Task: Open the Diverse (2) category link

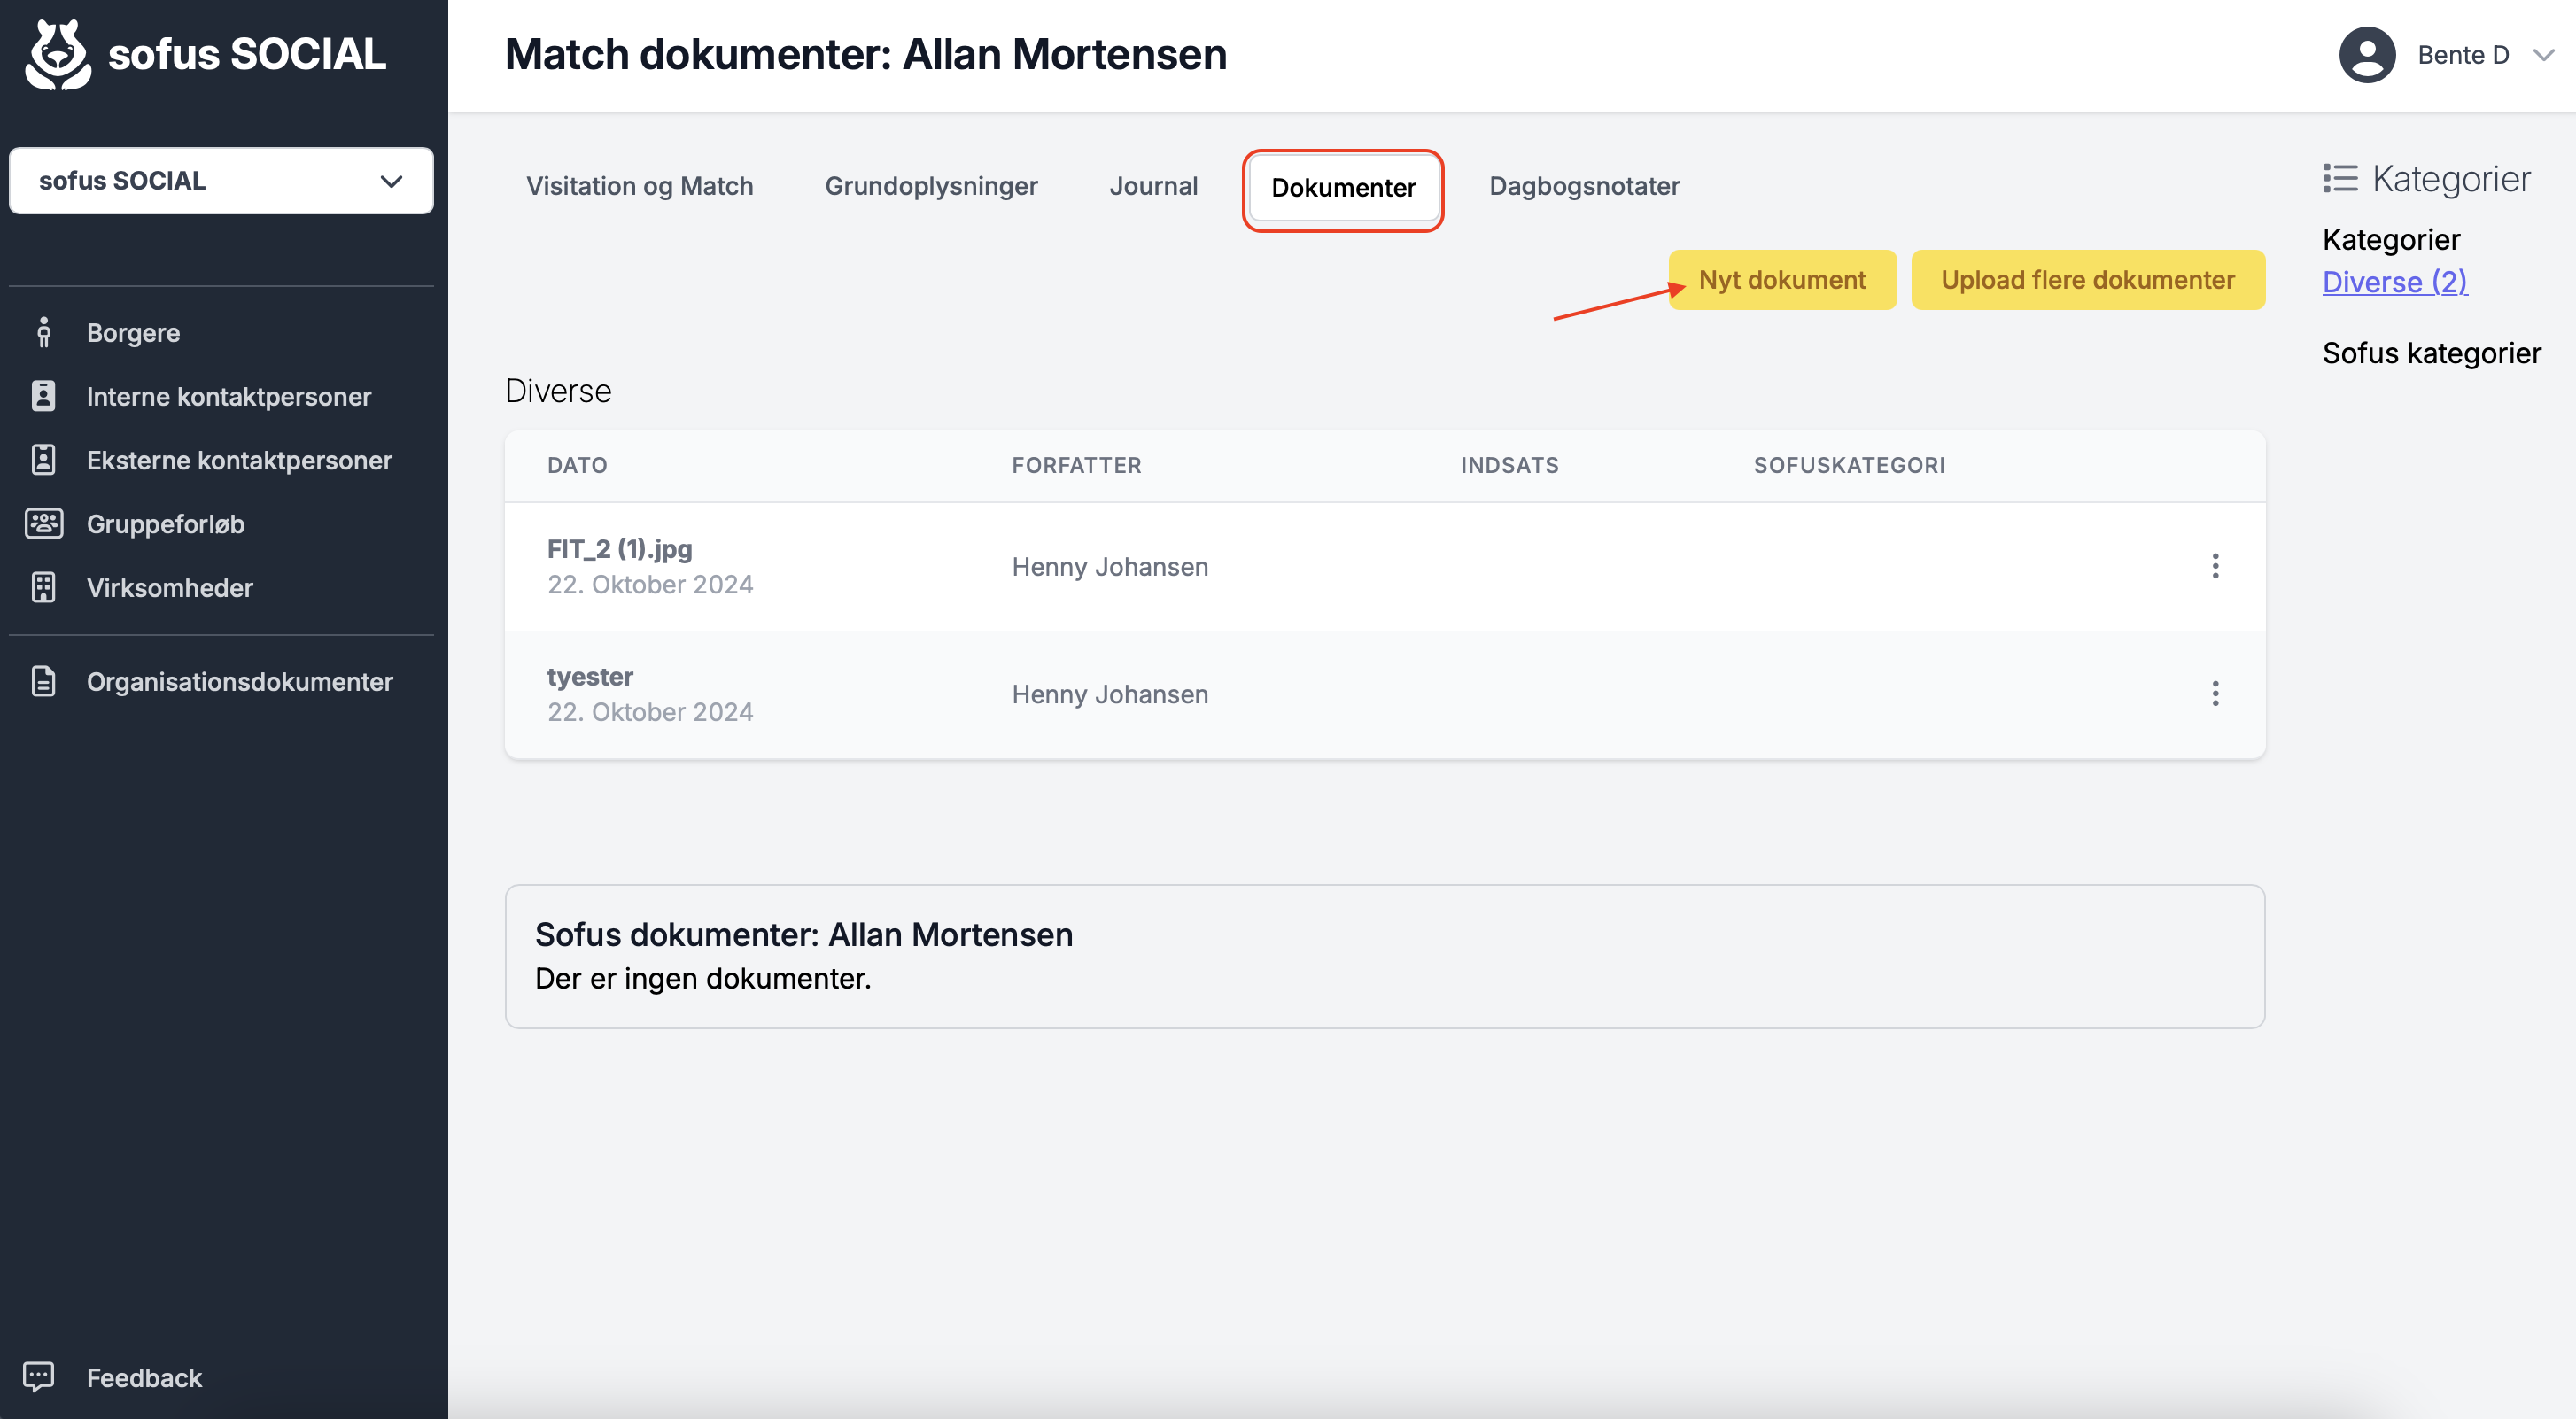Action: [x=2394, y=282]
